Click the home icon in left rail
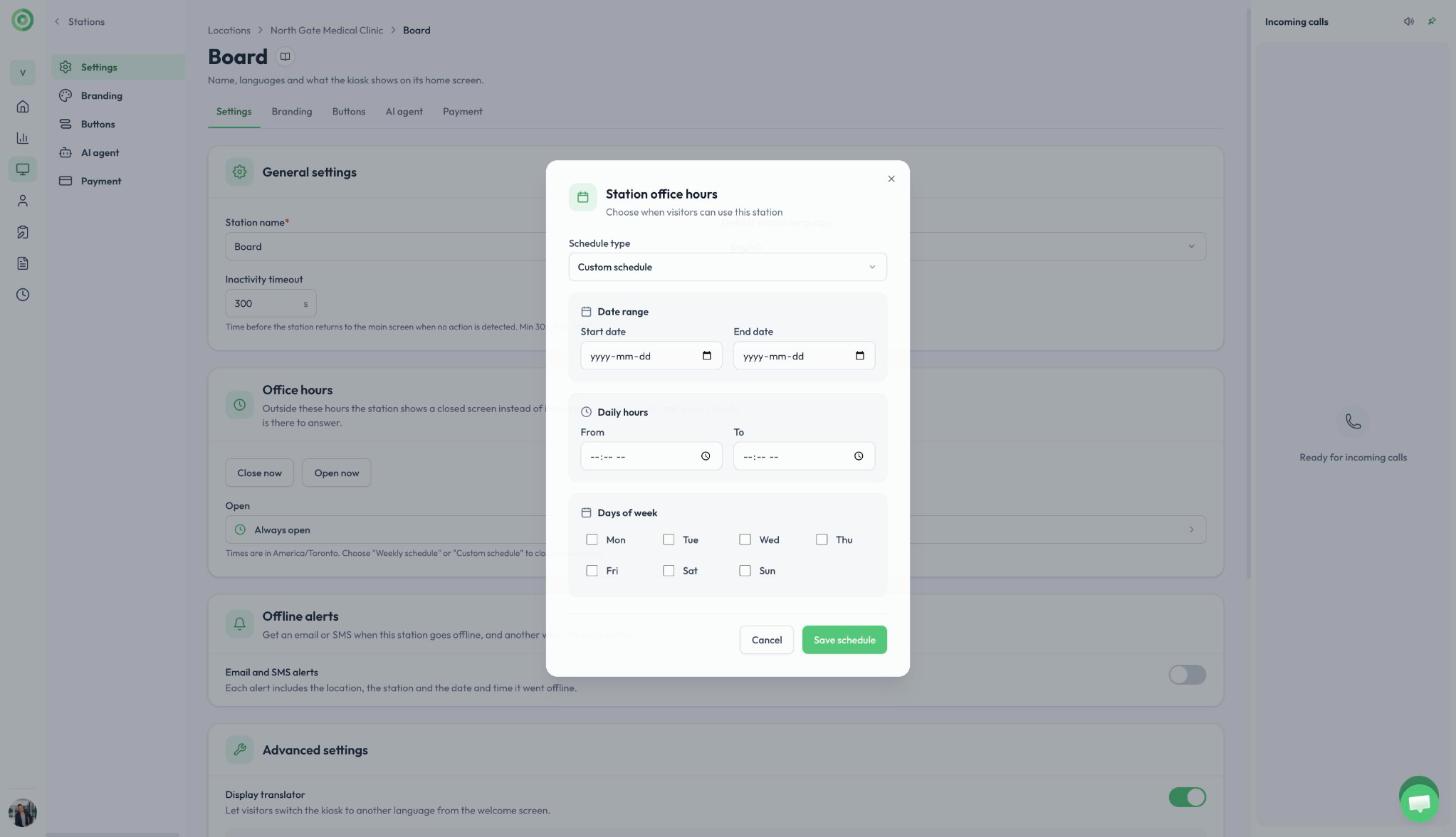The image size is (1456, 837). (x=22, y=107)
